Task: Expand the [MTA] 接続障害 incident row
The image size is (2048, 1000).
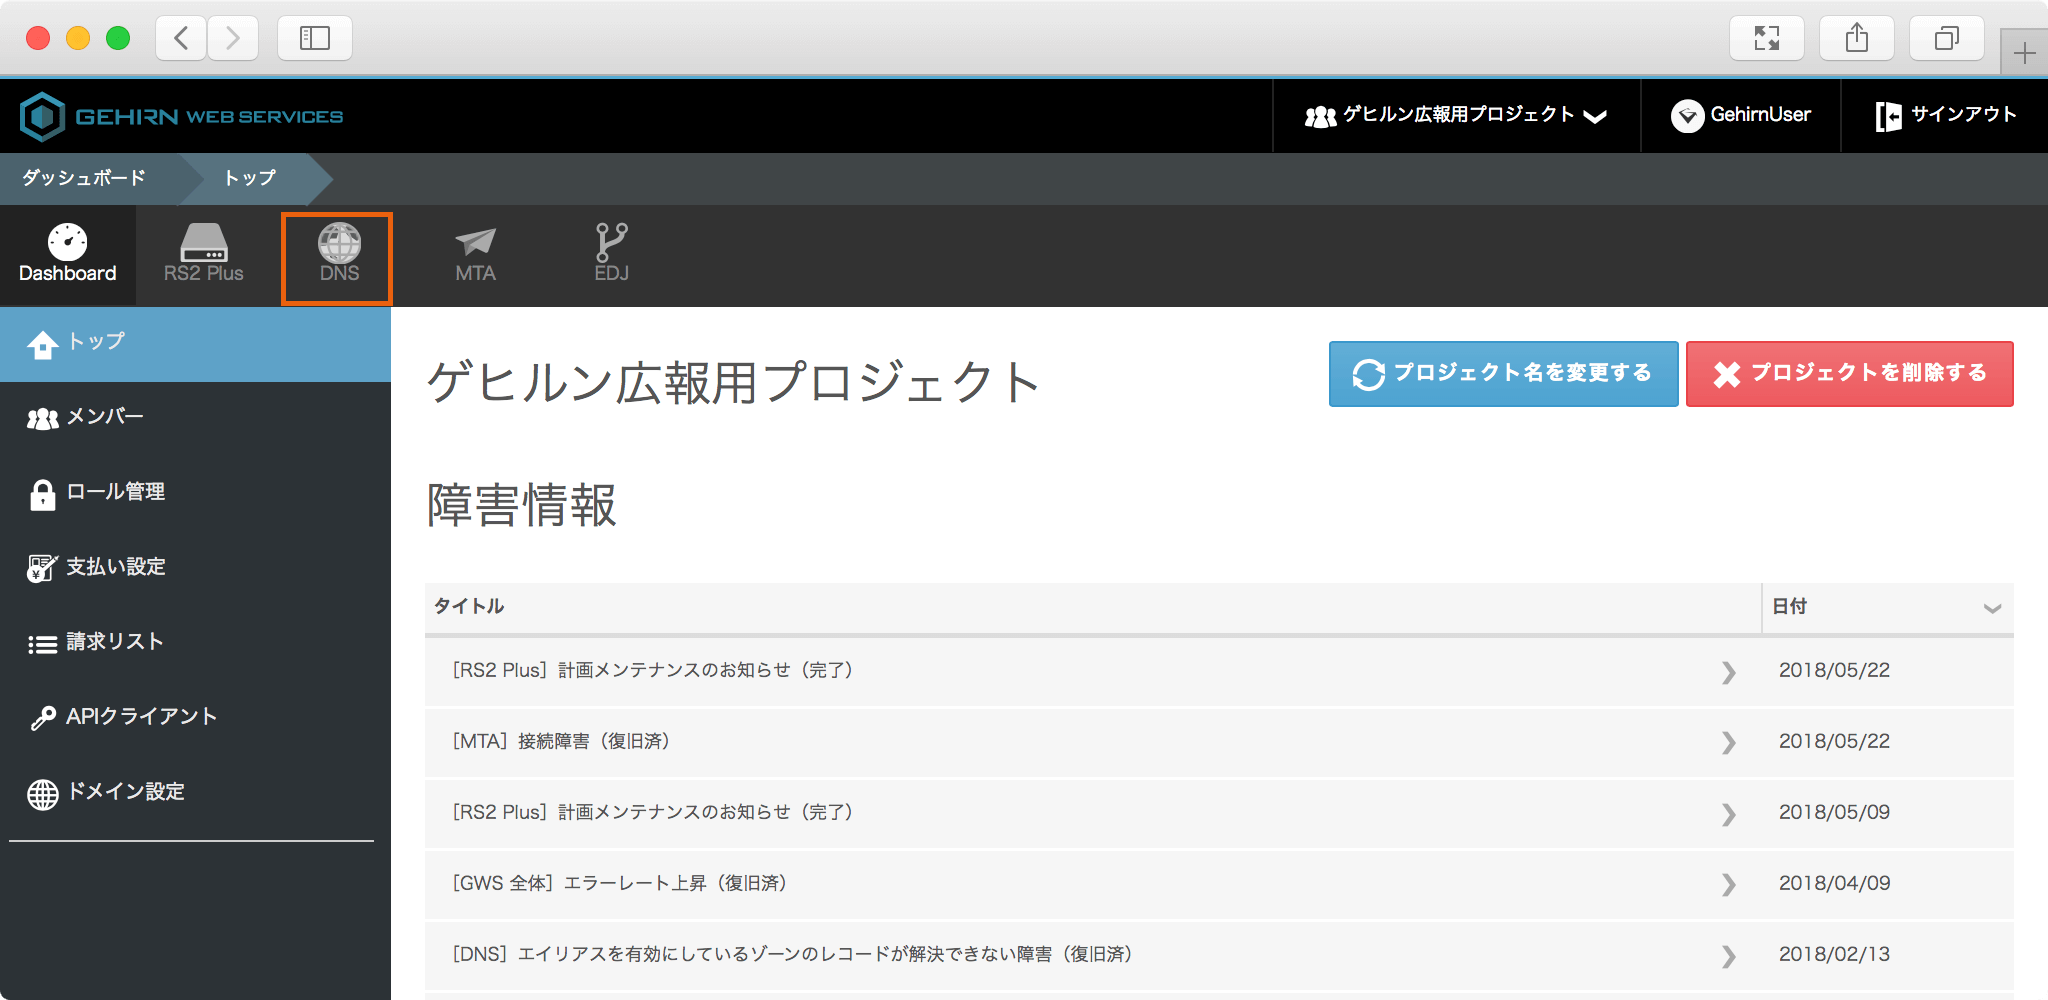Action: click(x=1728, y=743)
